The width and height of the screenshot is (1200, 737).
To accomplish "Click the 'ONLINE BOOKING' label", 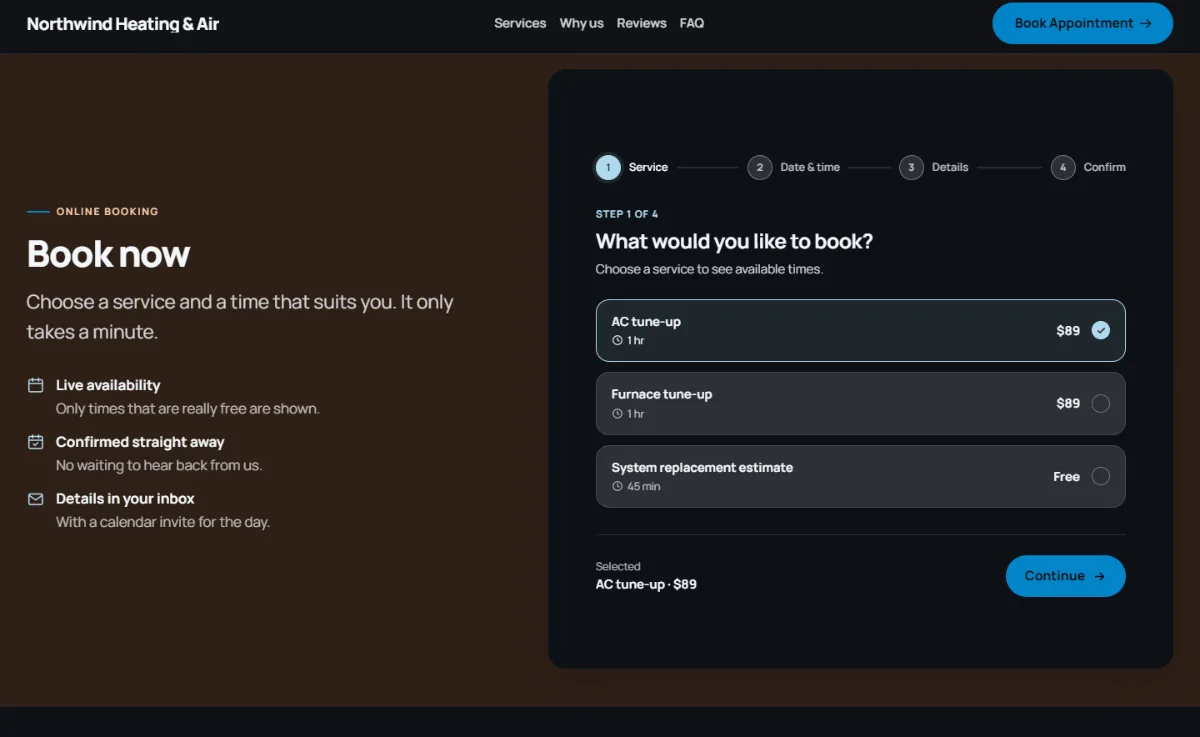I will pos(107,212).
